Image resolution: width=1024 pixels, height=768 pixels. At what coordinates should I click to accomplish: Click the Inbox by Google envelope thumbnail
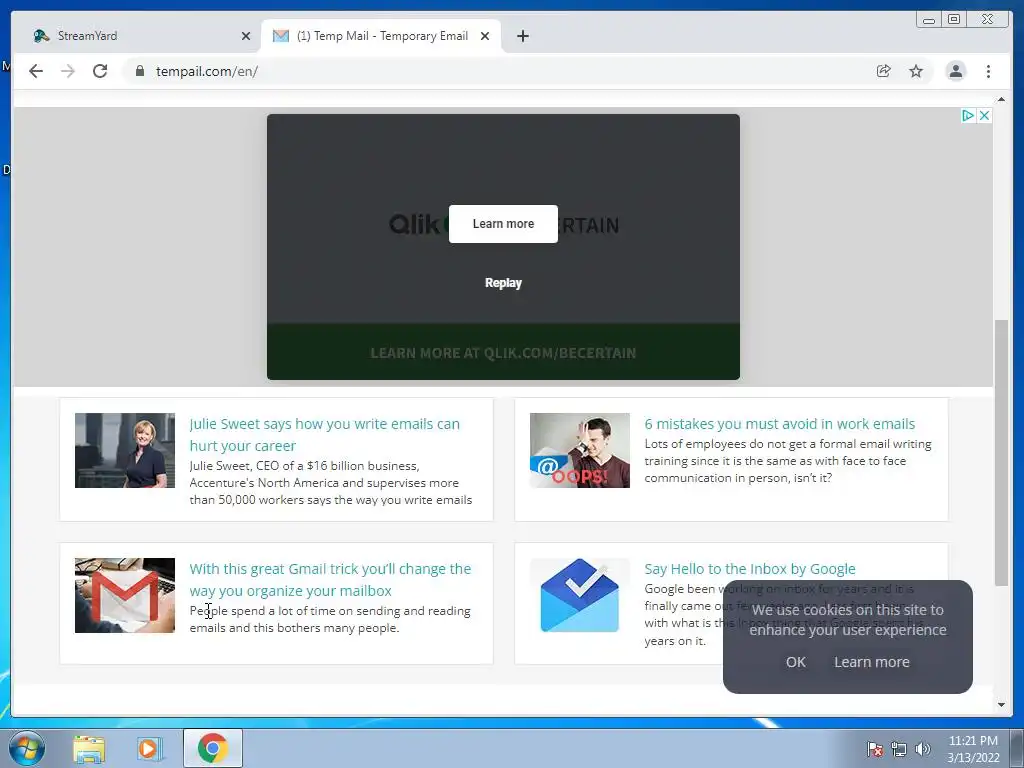579,595
